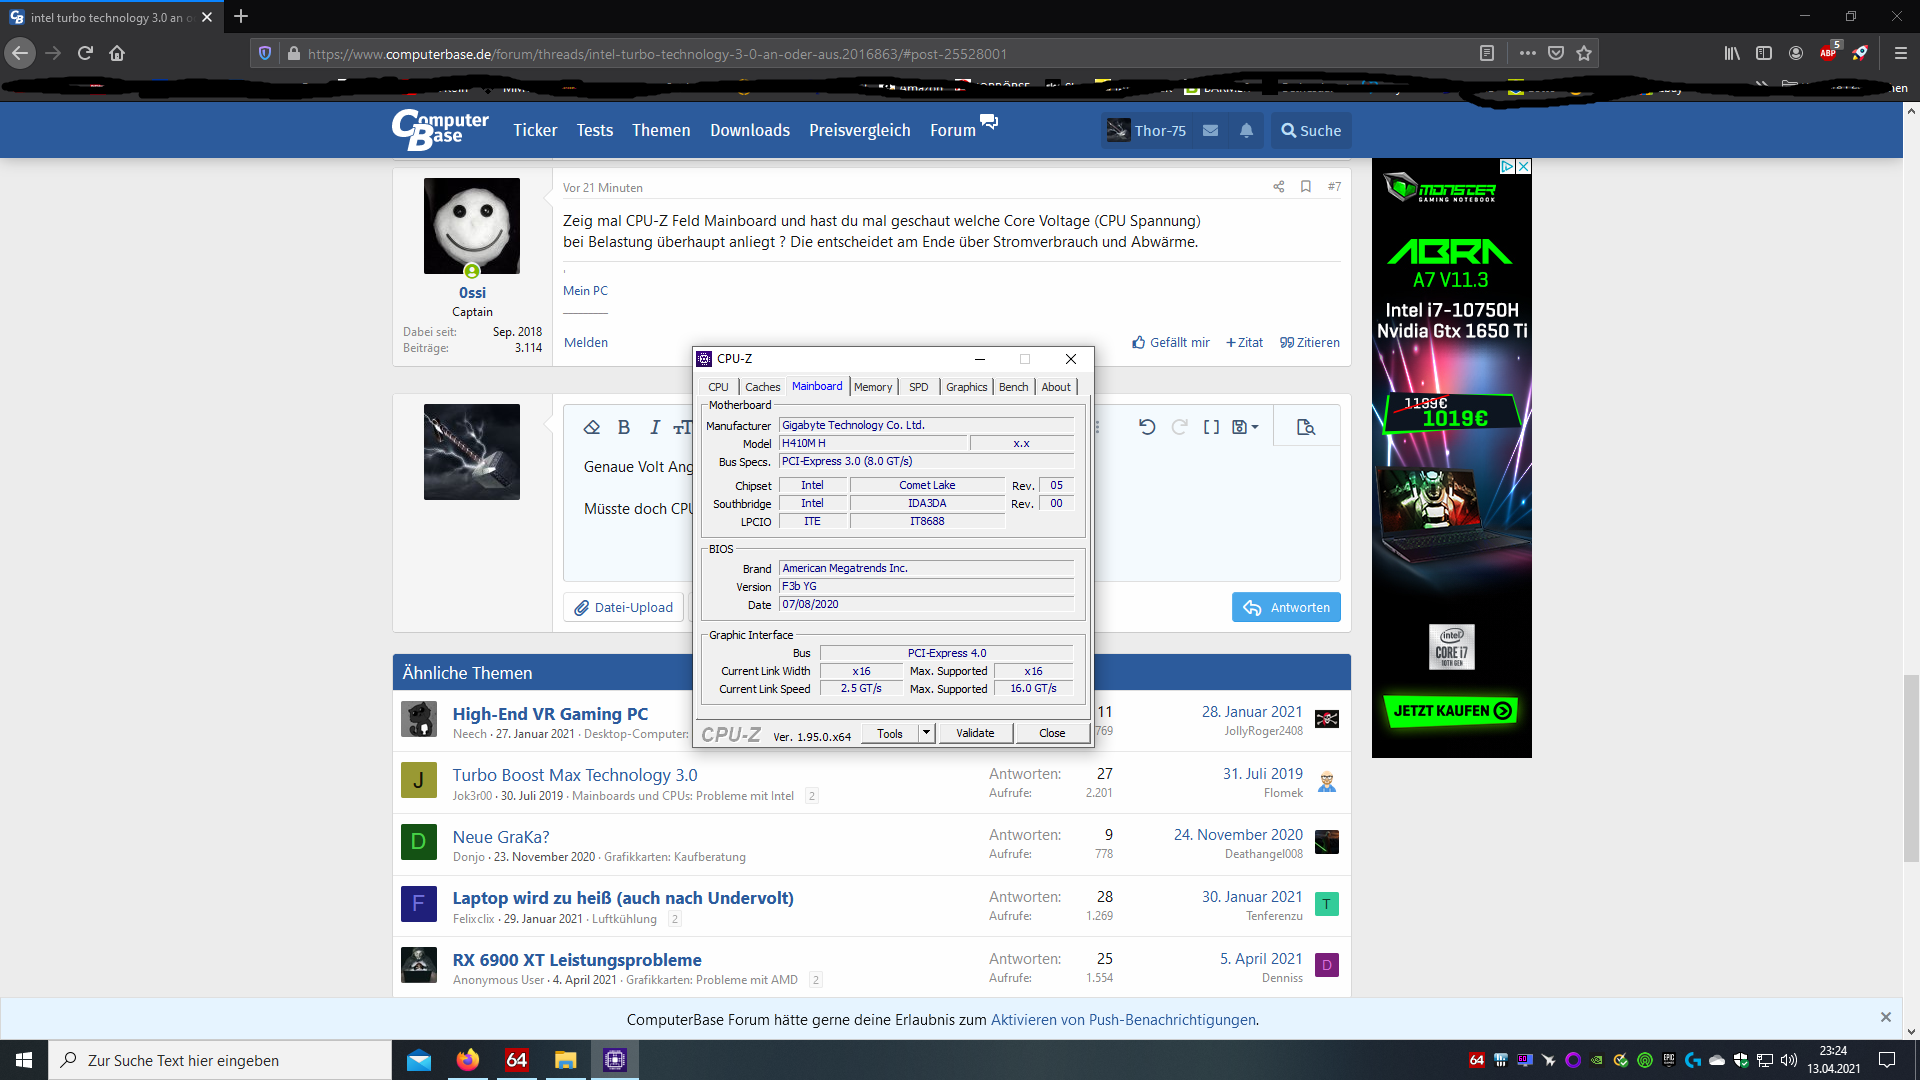Toggle italic formatting in reply editor
Viewport: 1920px width, 1080px height.
point(655,427)
